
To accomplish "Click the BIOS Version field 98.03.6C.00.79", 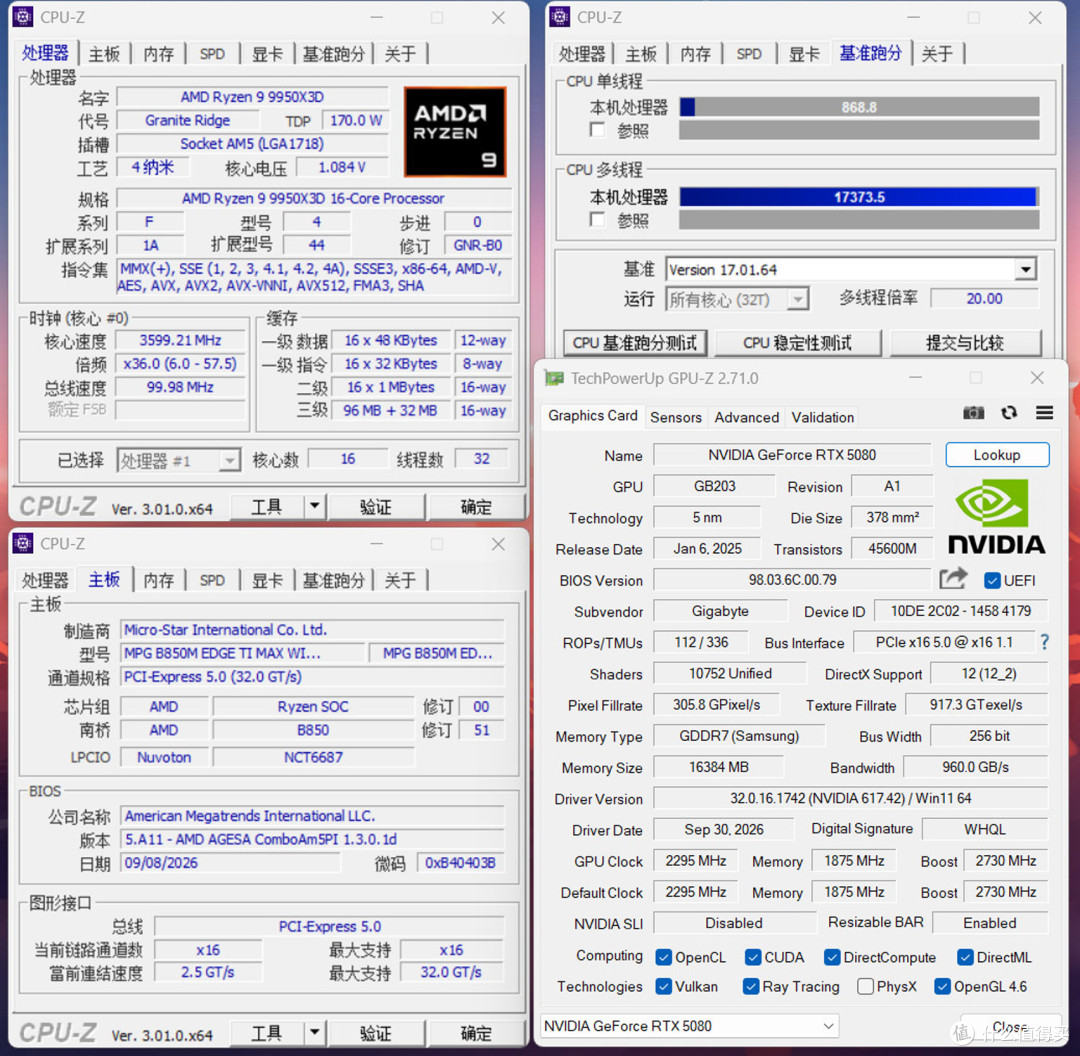I will (x=792, y=580).
